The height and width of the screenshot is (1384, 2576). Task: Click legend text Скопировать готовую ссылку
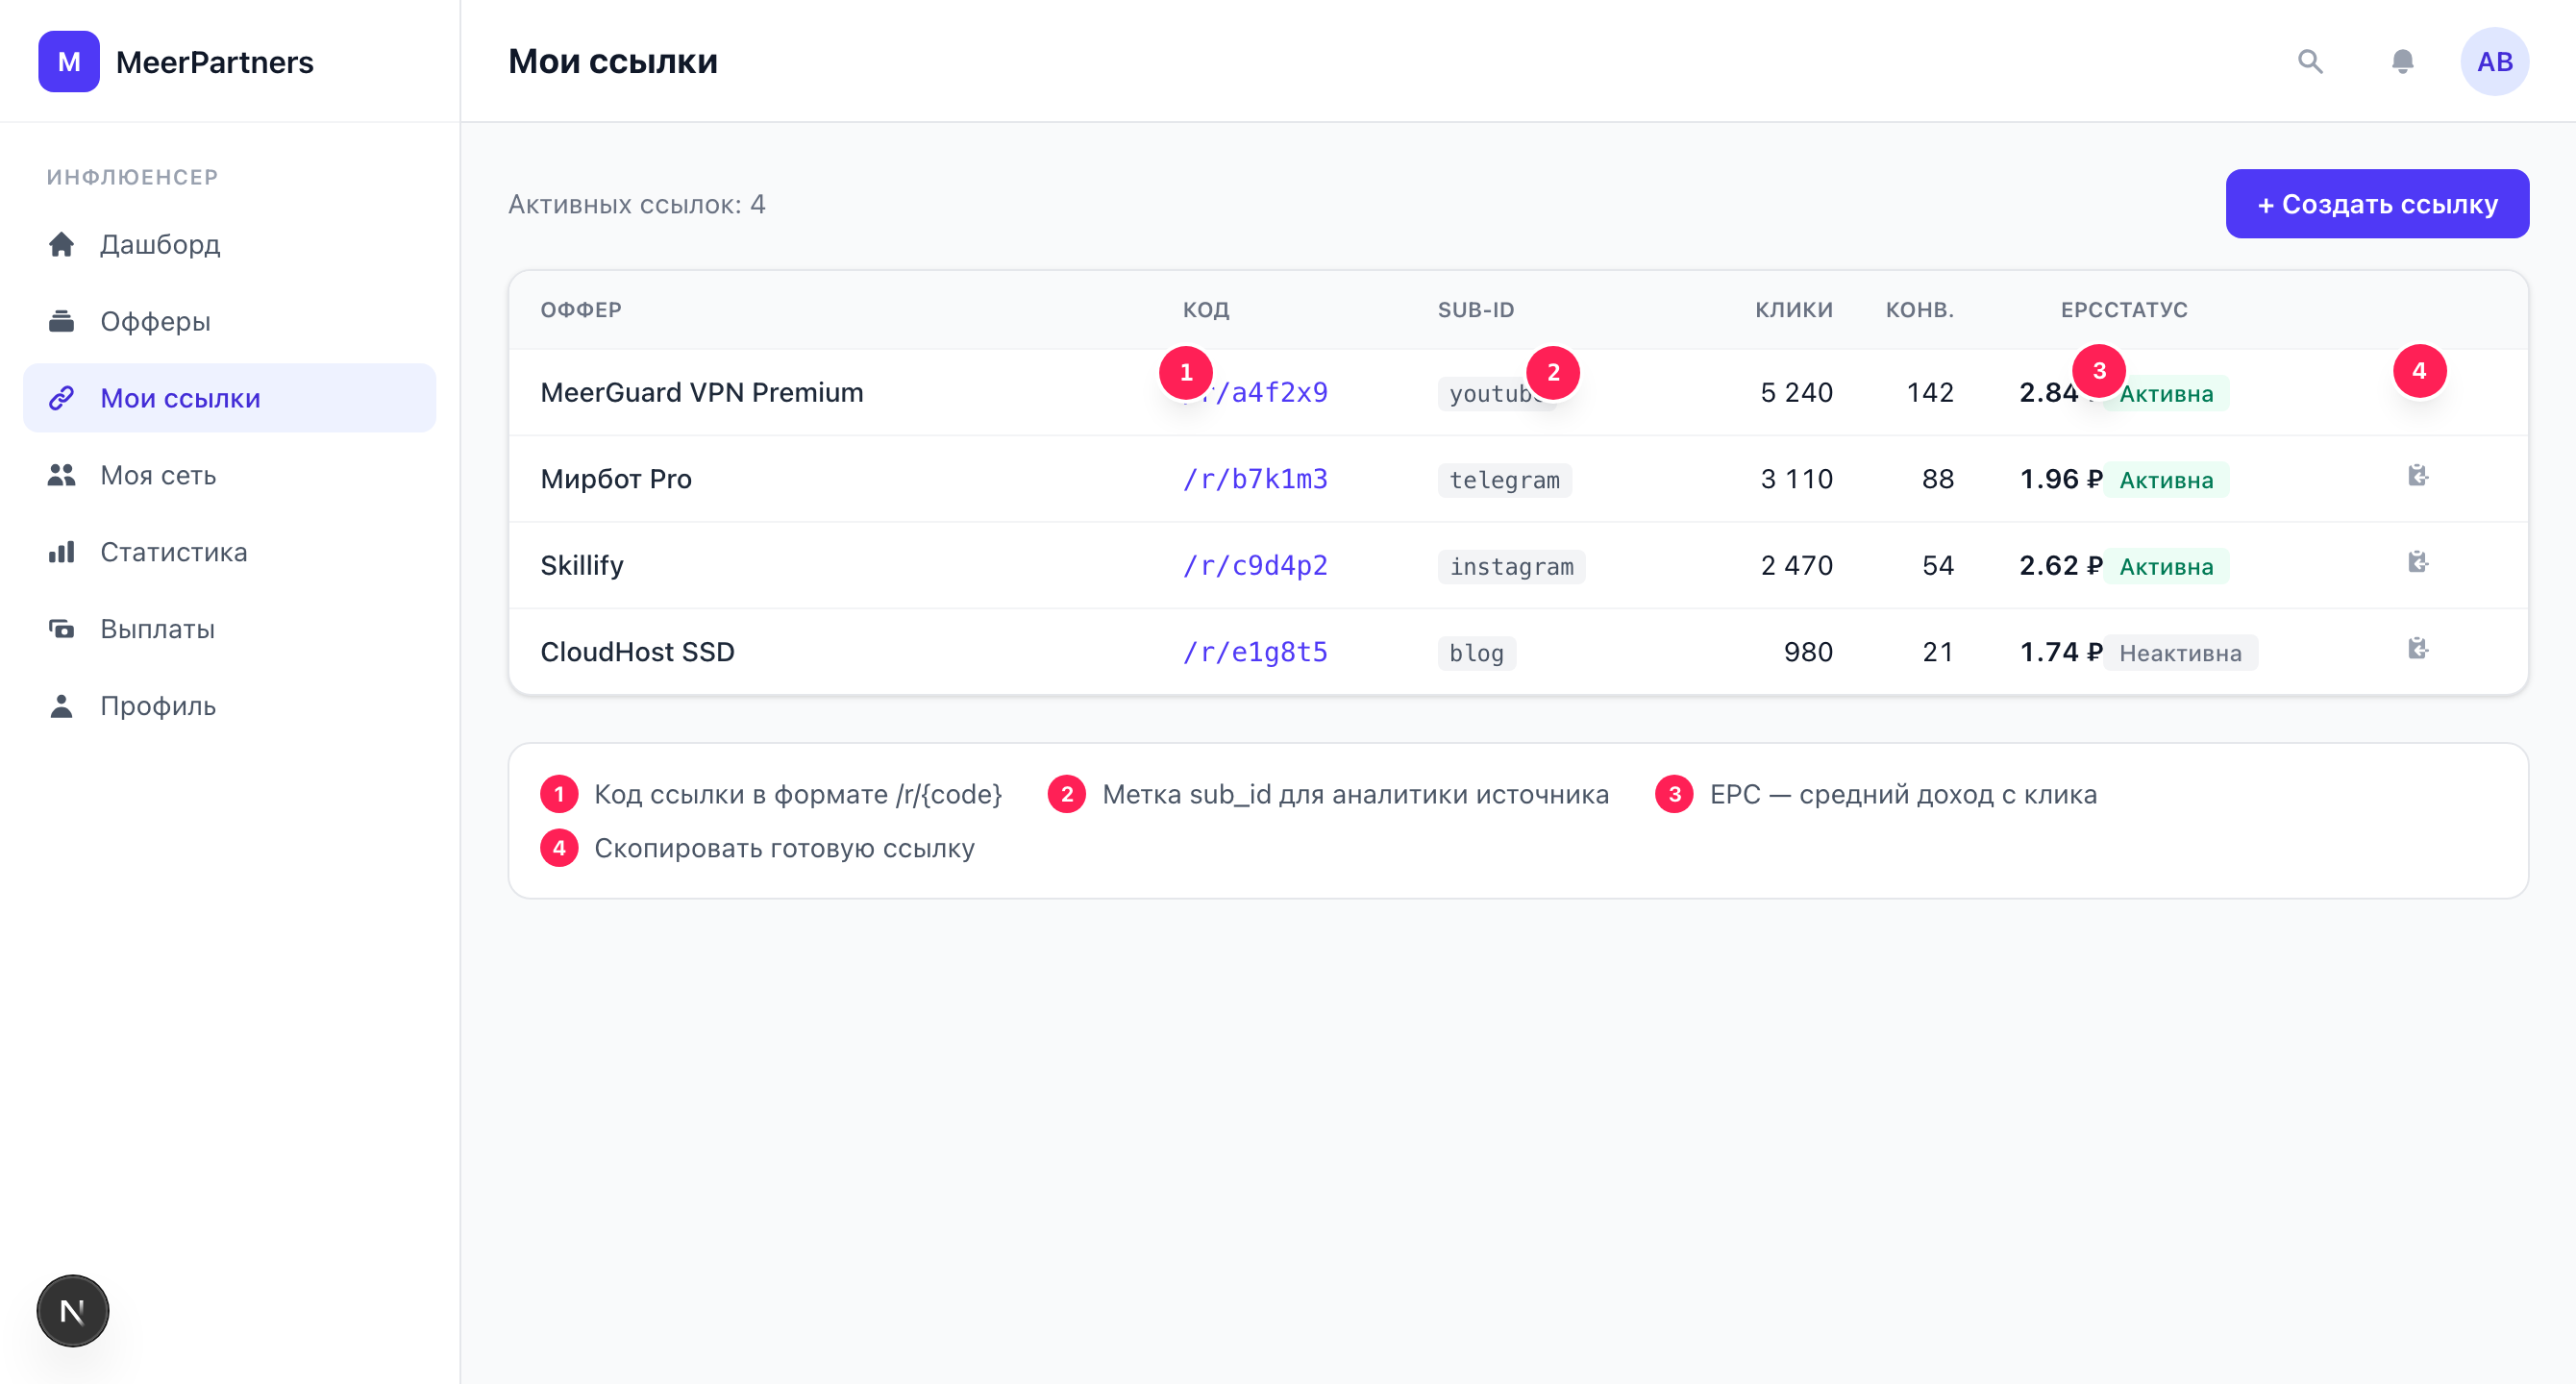[785, 848]
